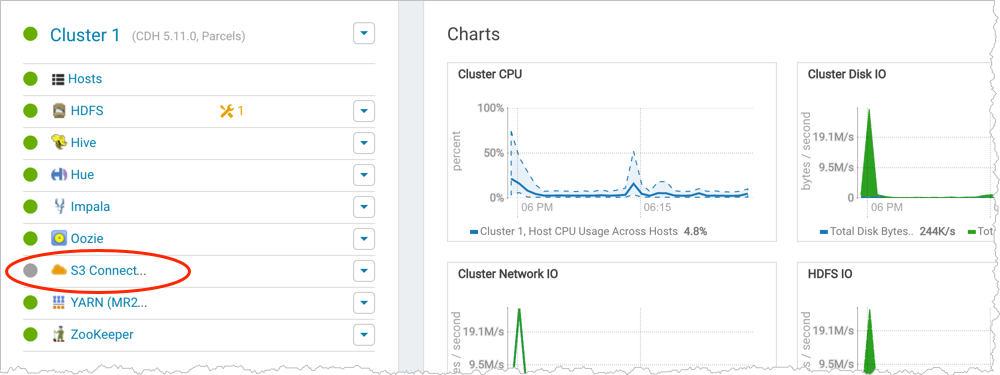The height and width of the screenshot is (375, 1000).
Task: Click the S3 Connector cloud icon
Action: pos(59,270)
